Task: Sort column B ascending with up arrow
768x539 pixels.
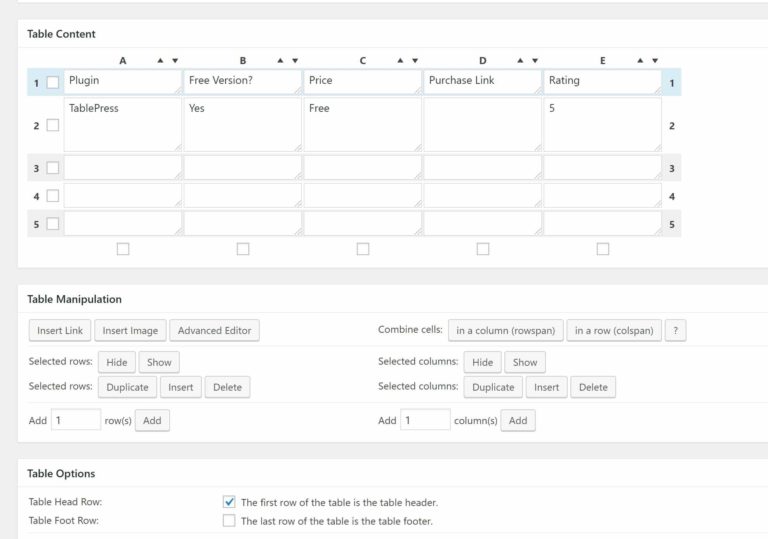Action: click(x=280, y=61)
